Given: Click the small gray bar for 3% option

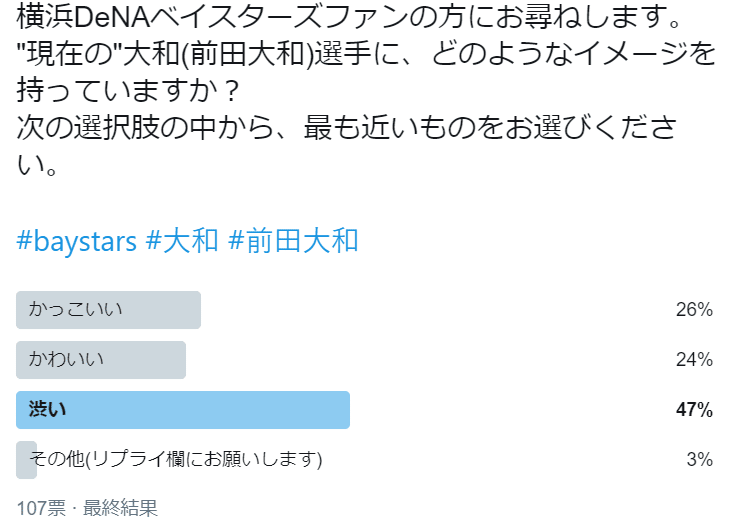Looking at the screenshot, I should point(26,459).
